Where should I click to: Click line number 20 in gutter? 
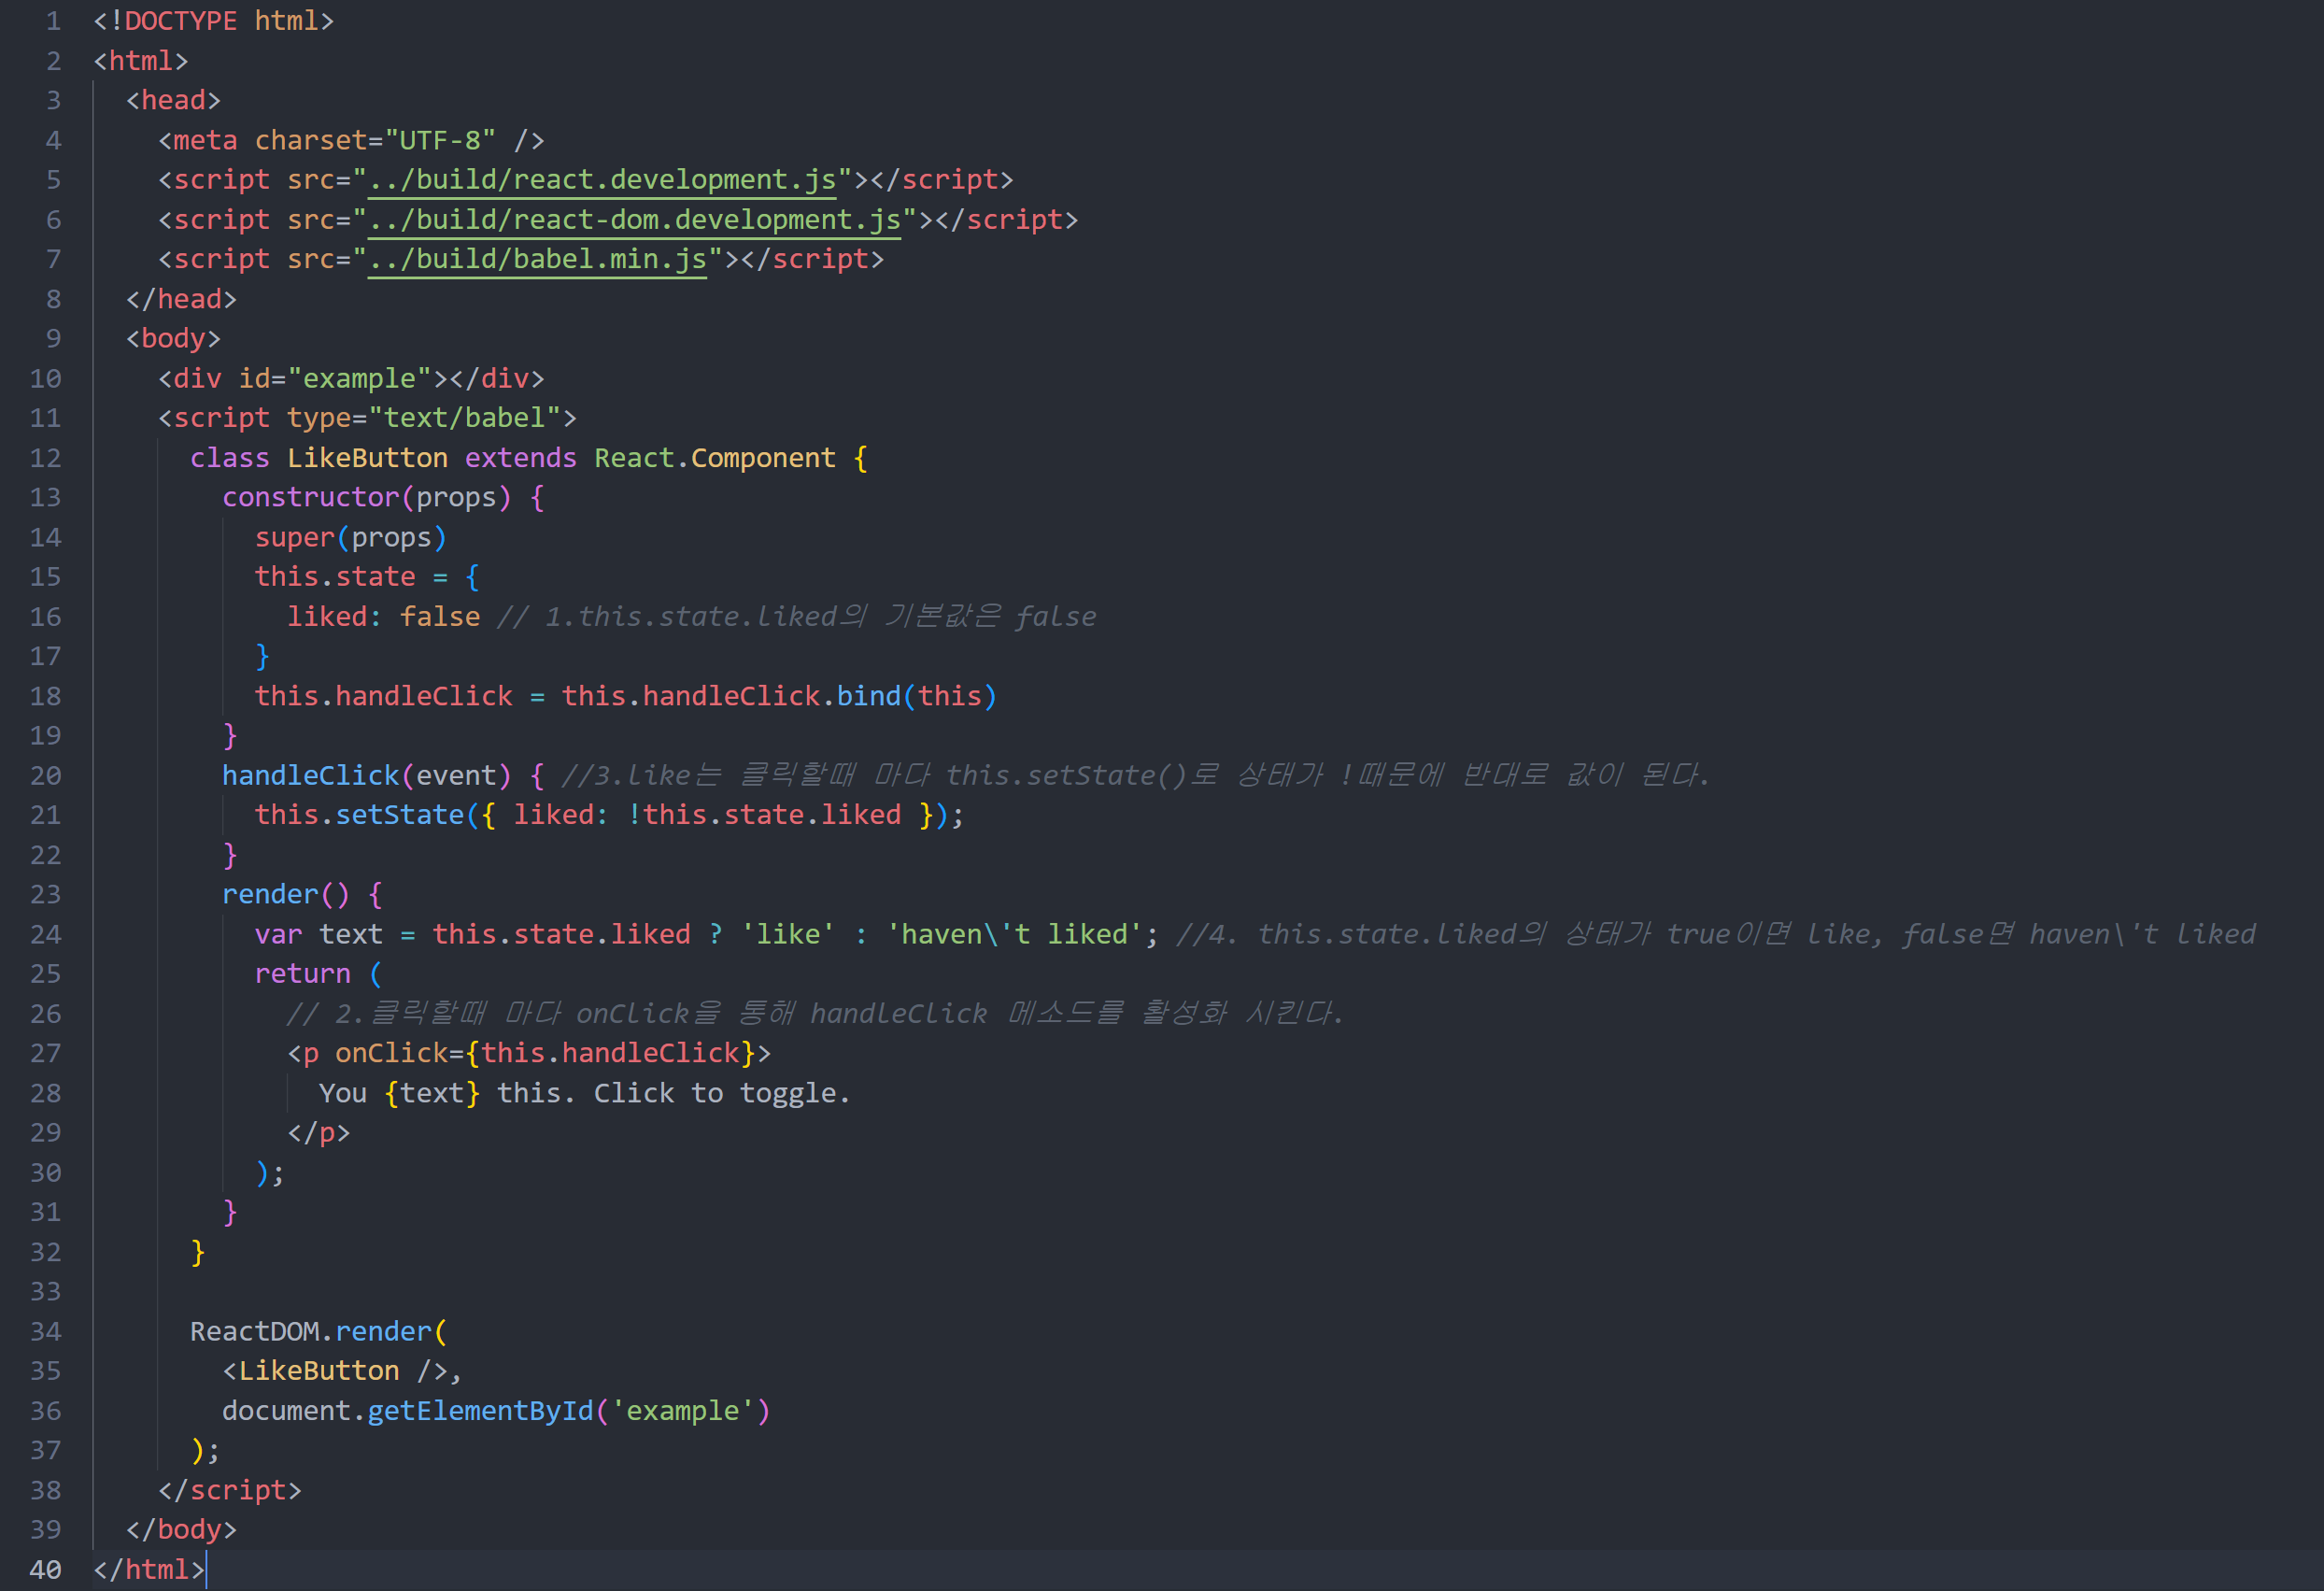[45, 776]
